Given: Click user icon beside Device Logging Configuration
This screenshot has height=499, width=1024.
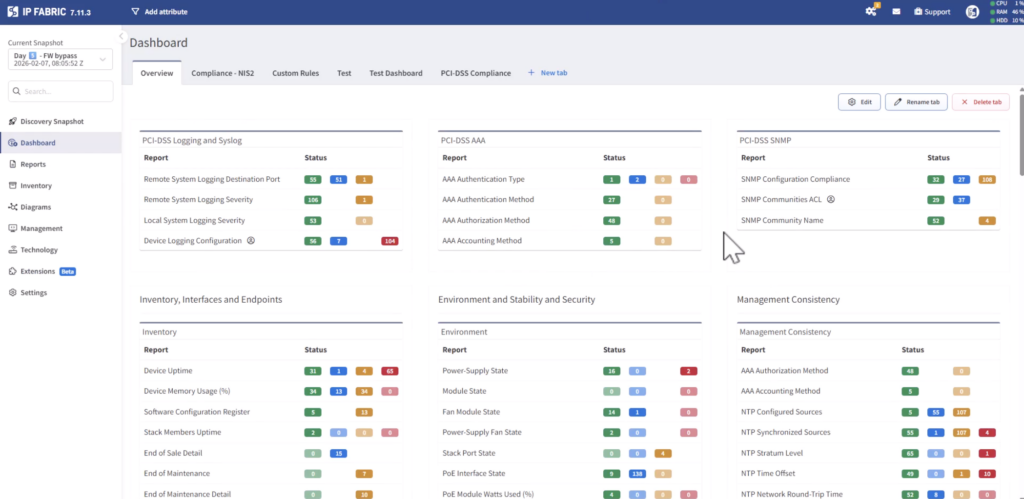Looking at the screenshot, I should click(250, 240).
